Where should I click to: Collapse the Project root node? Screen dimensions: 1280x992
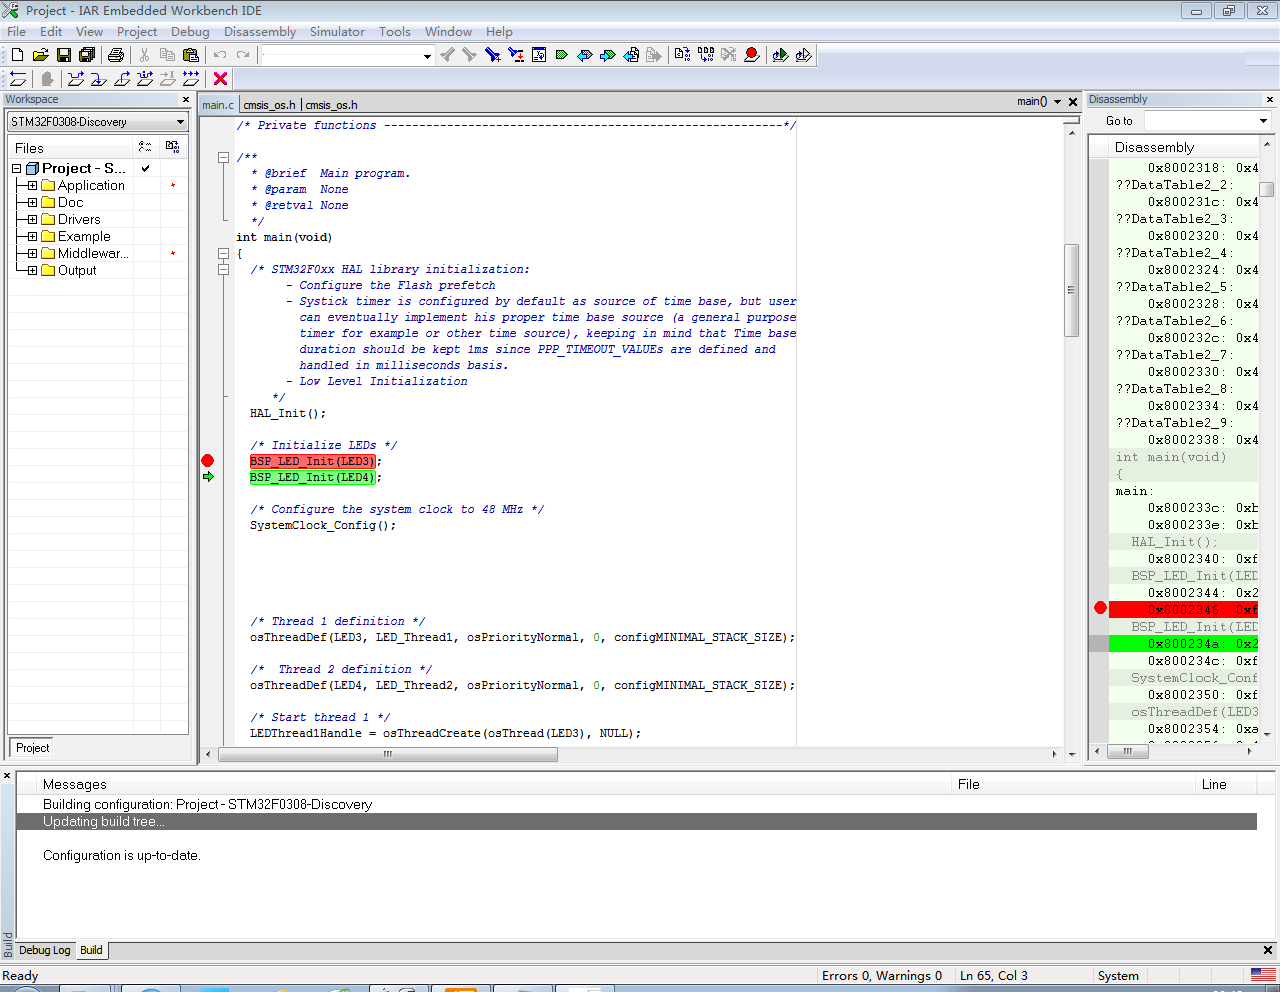point(16,168)
